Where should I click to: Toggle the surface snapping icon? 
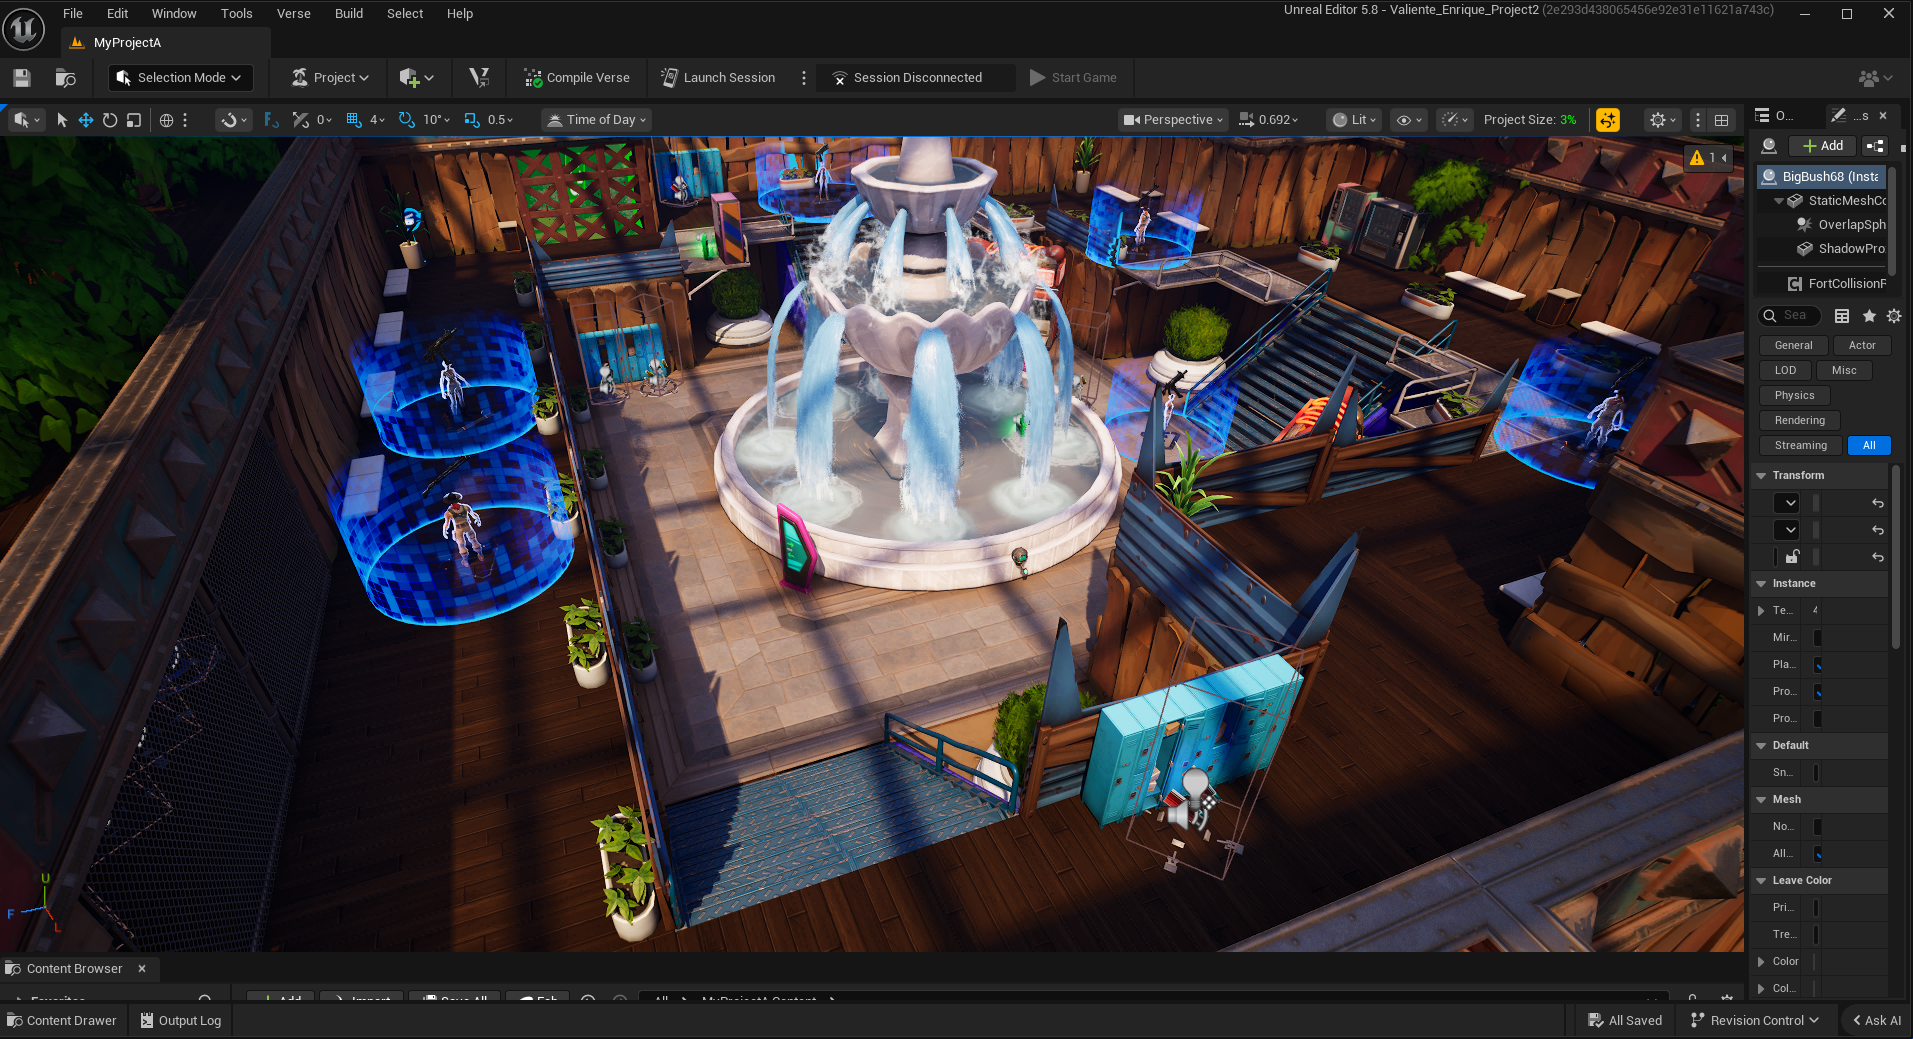coord(271,120)
